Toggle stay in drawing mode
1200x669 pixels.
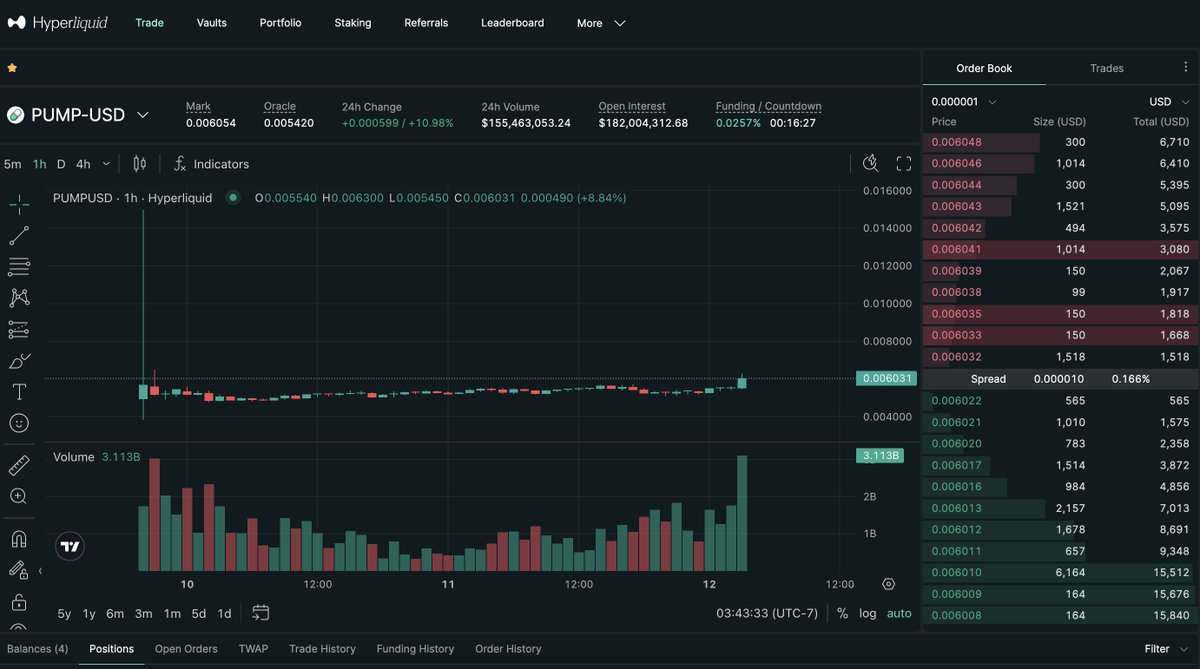tap(19, 570)
